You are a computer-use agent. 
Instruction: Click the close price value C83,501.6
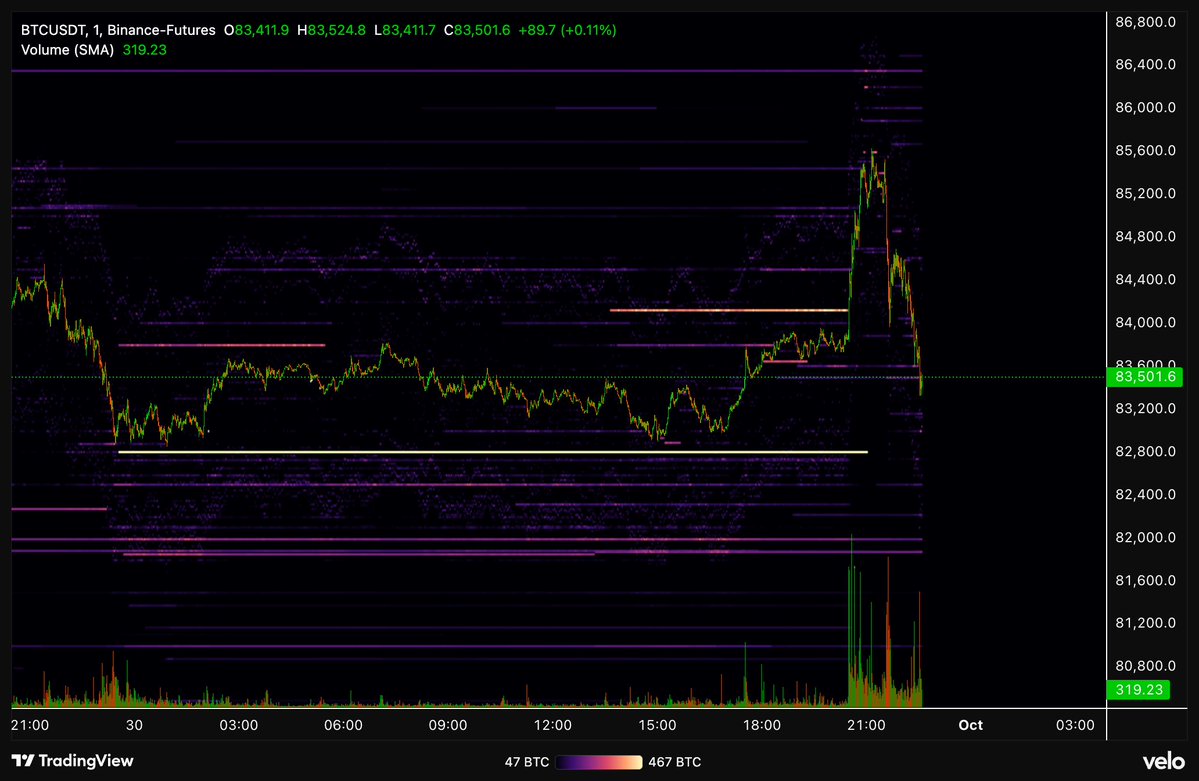(476, 30)
